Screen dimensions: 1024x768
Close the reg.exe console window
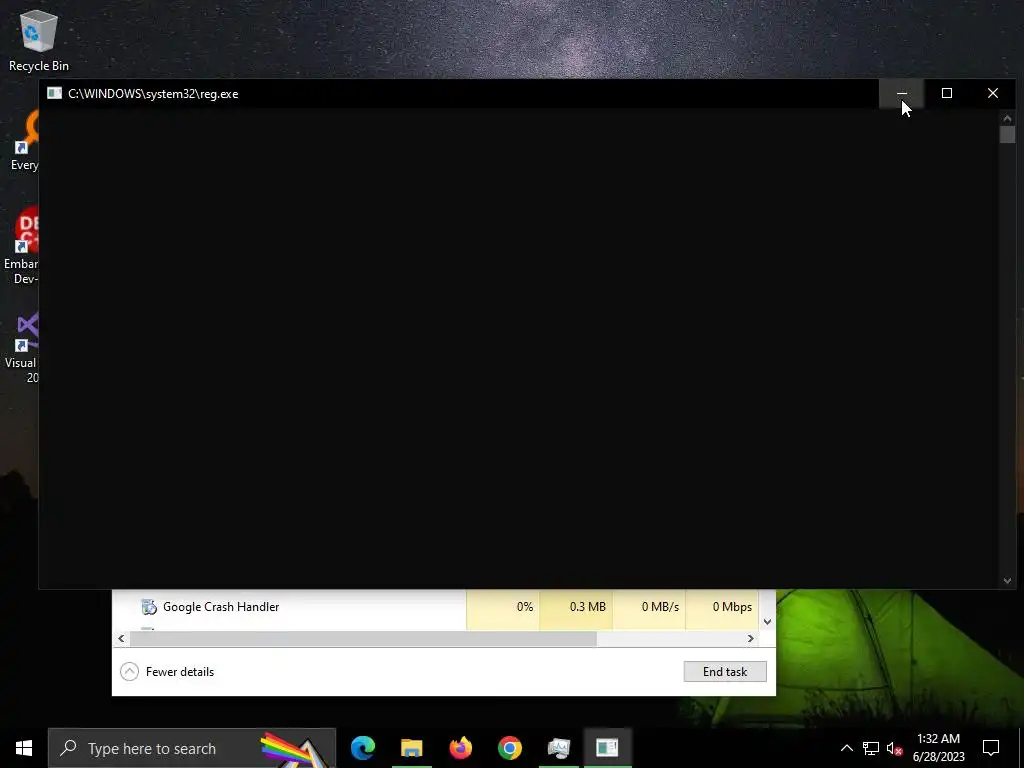click(x=993, y=93)
